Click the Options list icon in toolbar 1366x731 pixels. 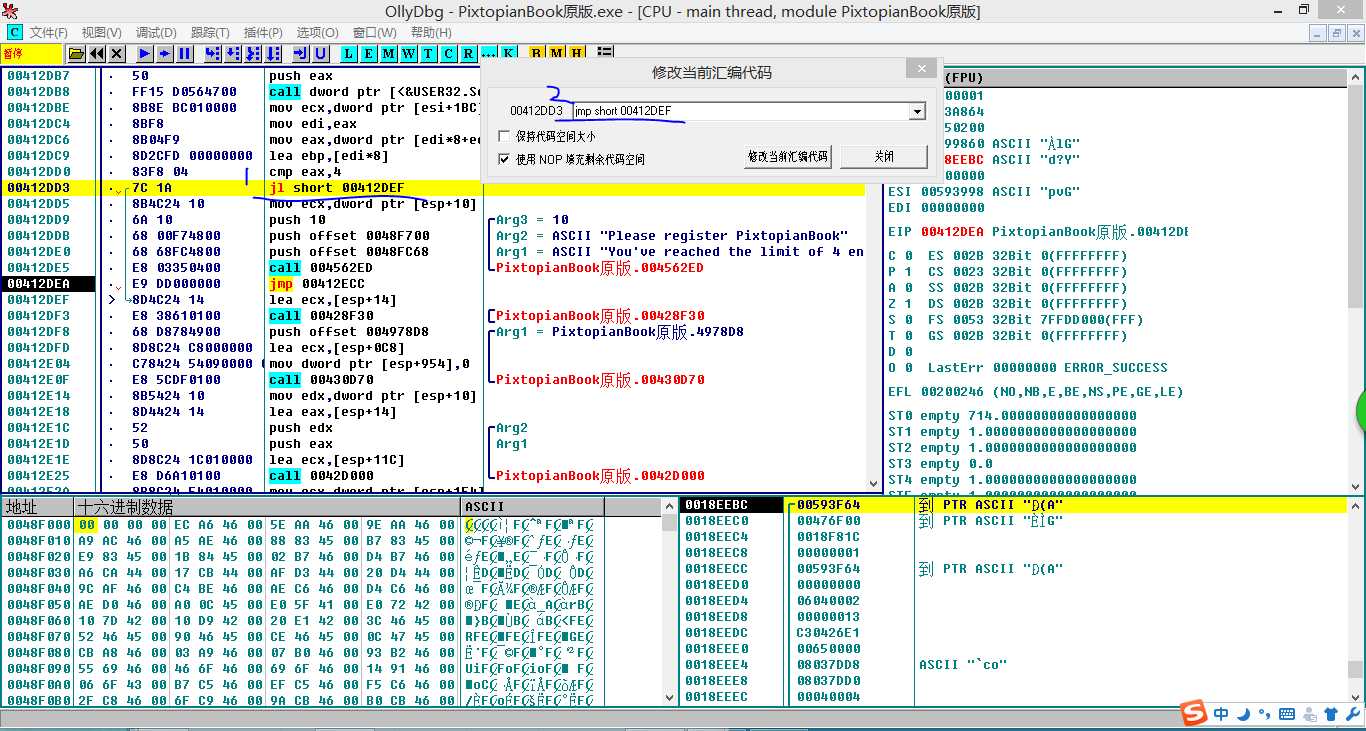tap(605, 53)
